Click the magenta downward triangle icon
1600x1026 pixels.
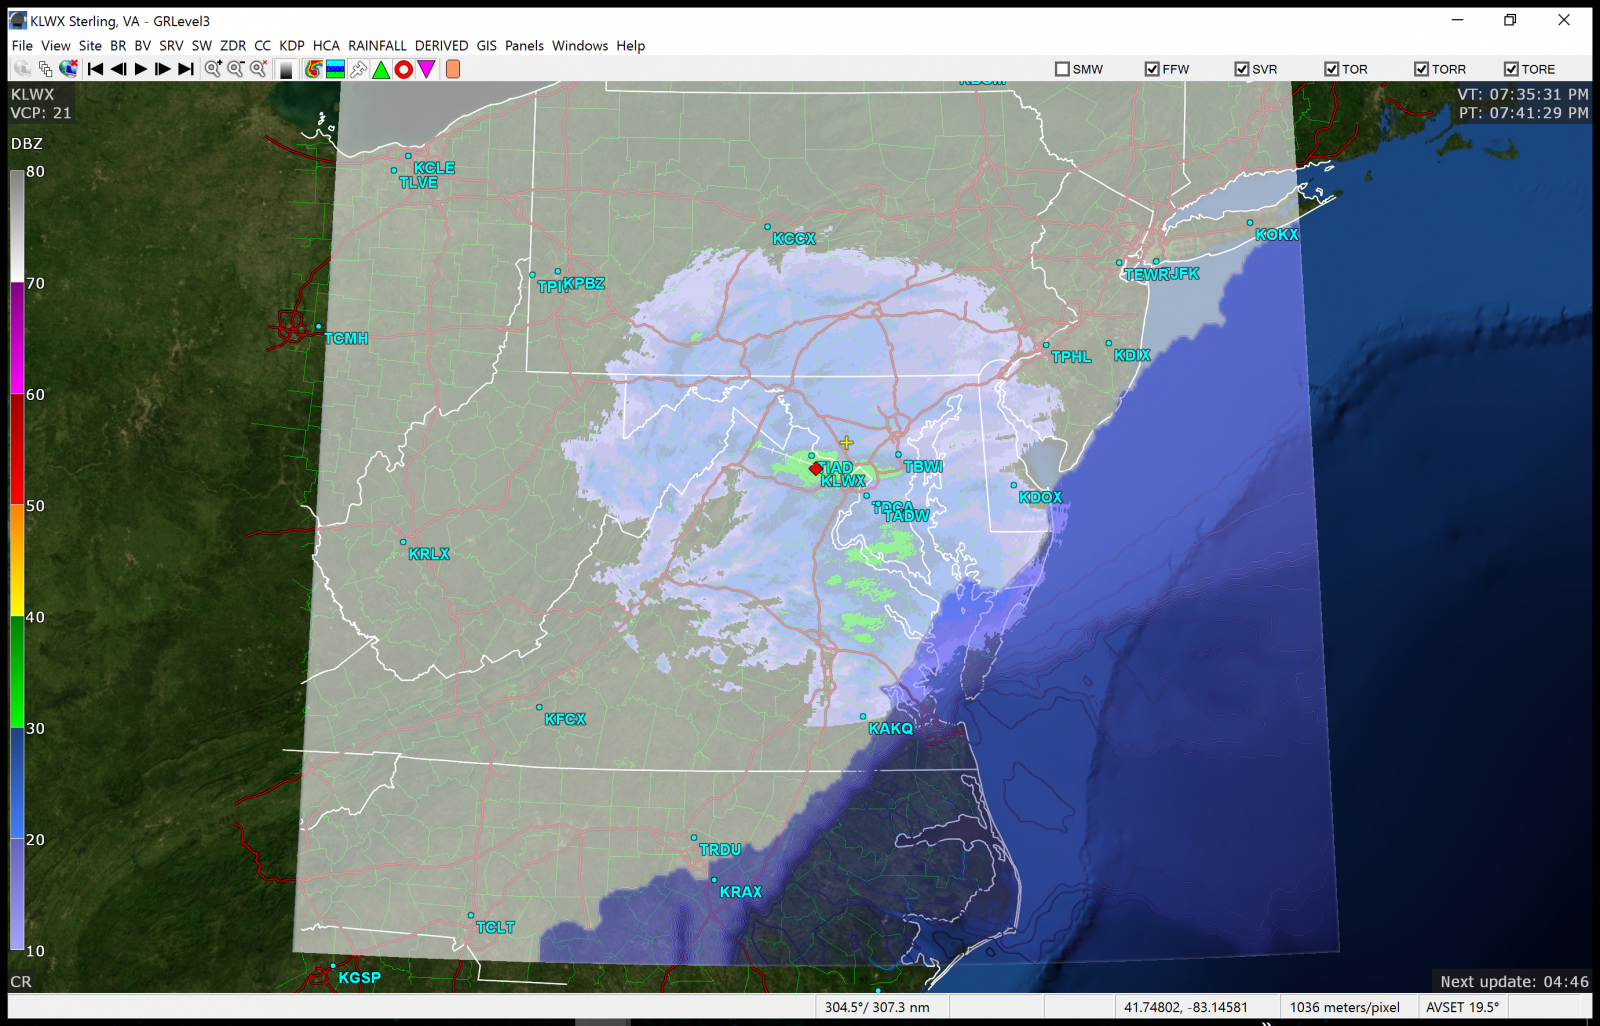tap(427, 69)
